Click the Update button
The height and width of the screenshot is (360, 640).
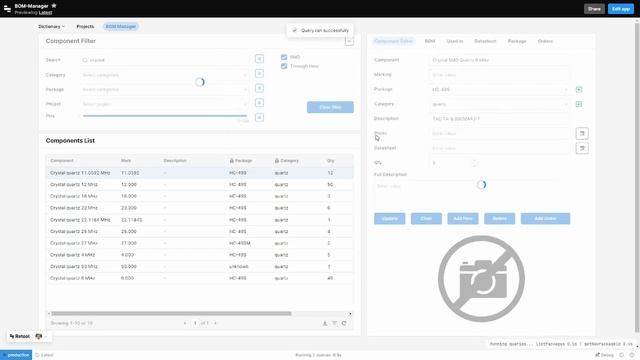click(x=389, y=219)
